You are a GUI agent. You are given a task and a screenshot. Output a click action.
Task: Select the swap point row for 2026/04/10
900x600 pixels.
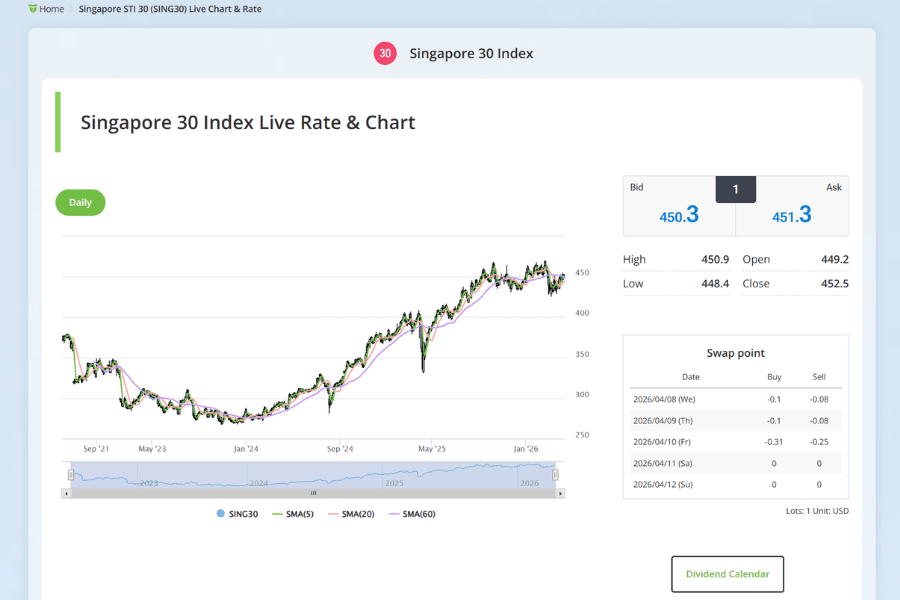tap(735, 441)
